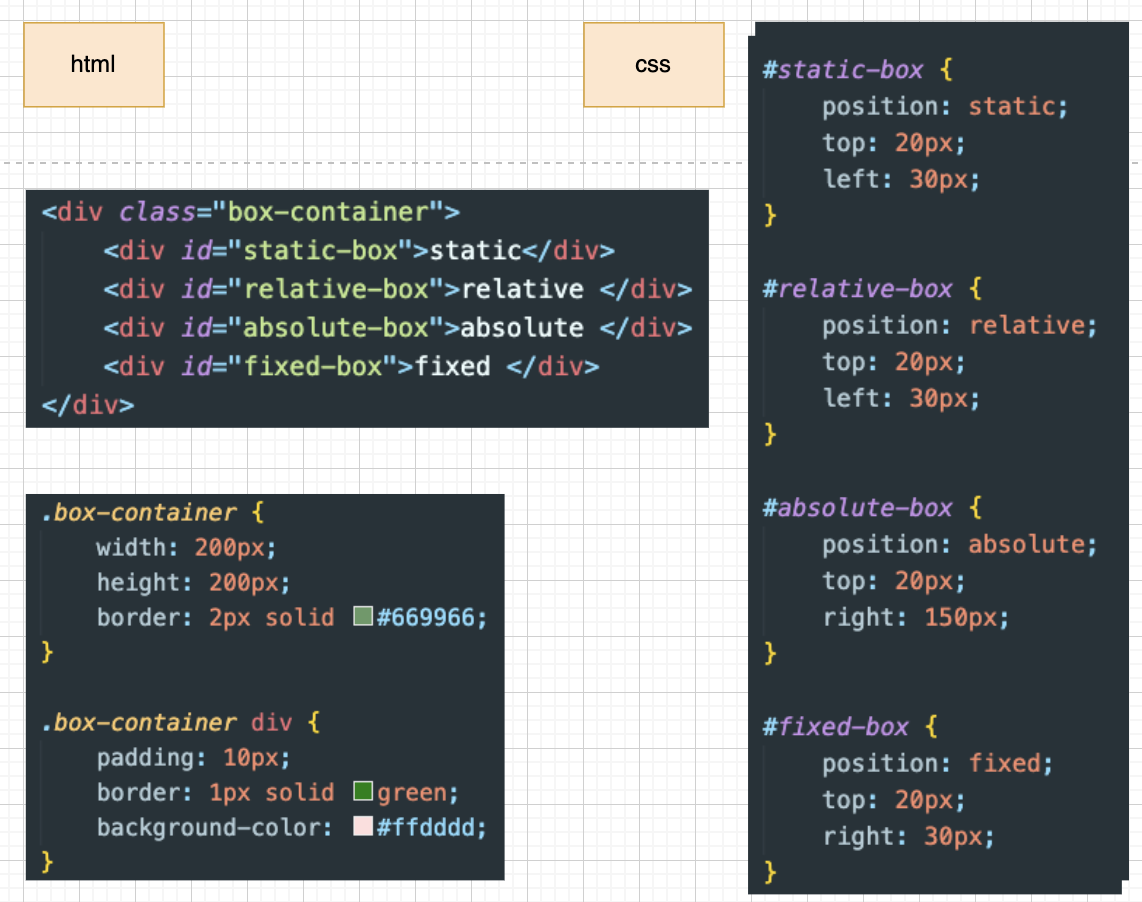This screenshot has width=1142, height=902.
Task: Click the absolute-box div line in html
Action: click(397, 328)
